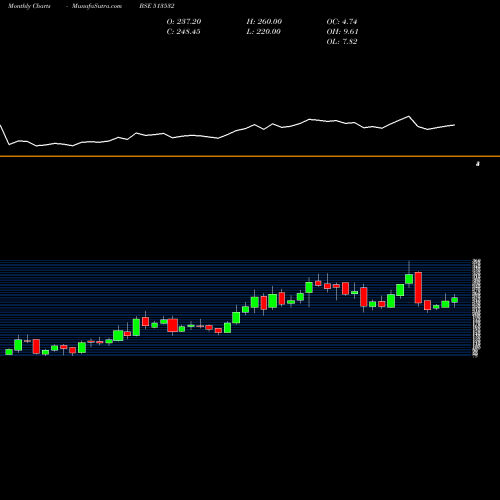Select the open value O: 237.20
The image size is (500, 500).
point(184,22)
